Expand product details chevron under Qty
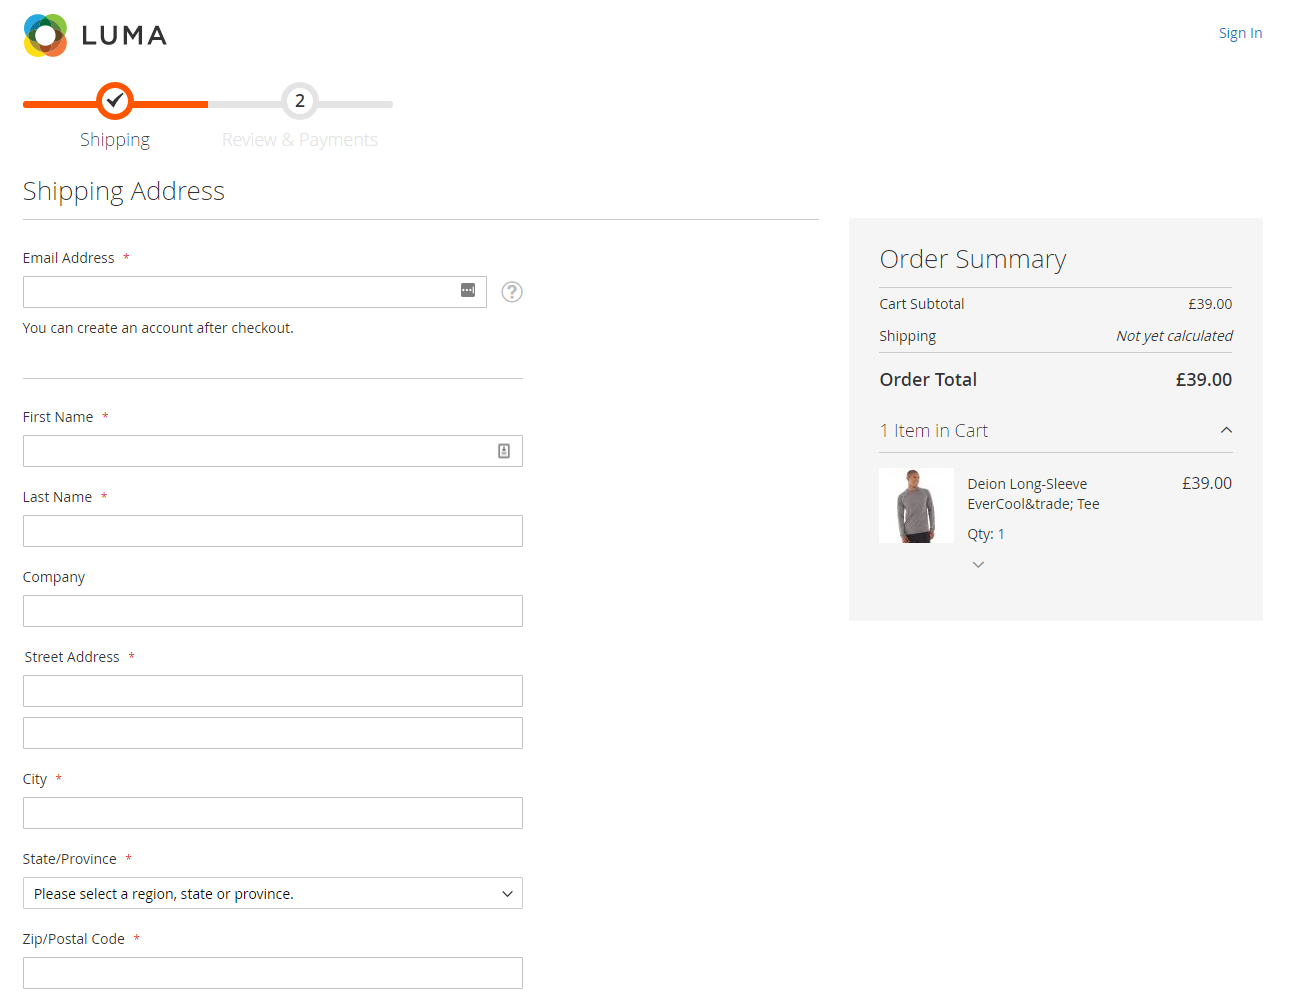 (x=978, y=565)
